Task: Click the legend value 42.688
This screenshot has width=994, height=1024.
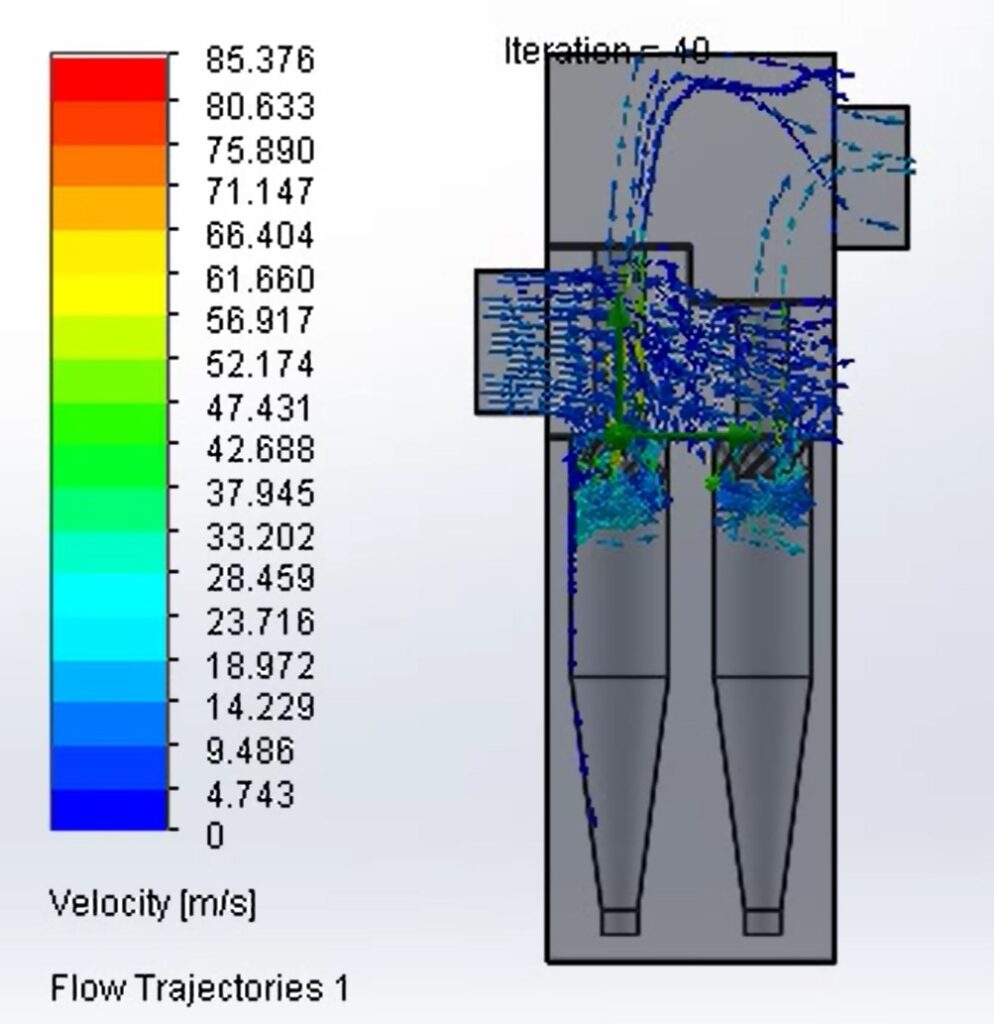Action: (x=259, y=450)
